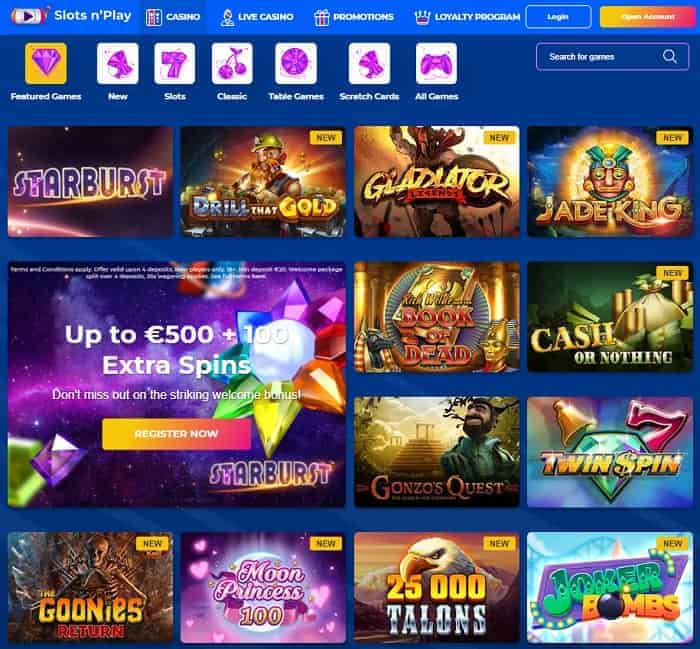Screen dimensions: 700x649
Task: Open the Scratch Cards category icon
Action: click(x=369, y=63)
